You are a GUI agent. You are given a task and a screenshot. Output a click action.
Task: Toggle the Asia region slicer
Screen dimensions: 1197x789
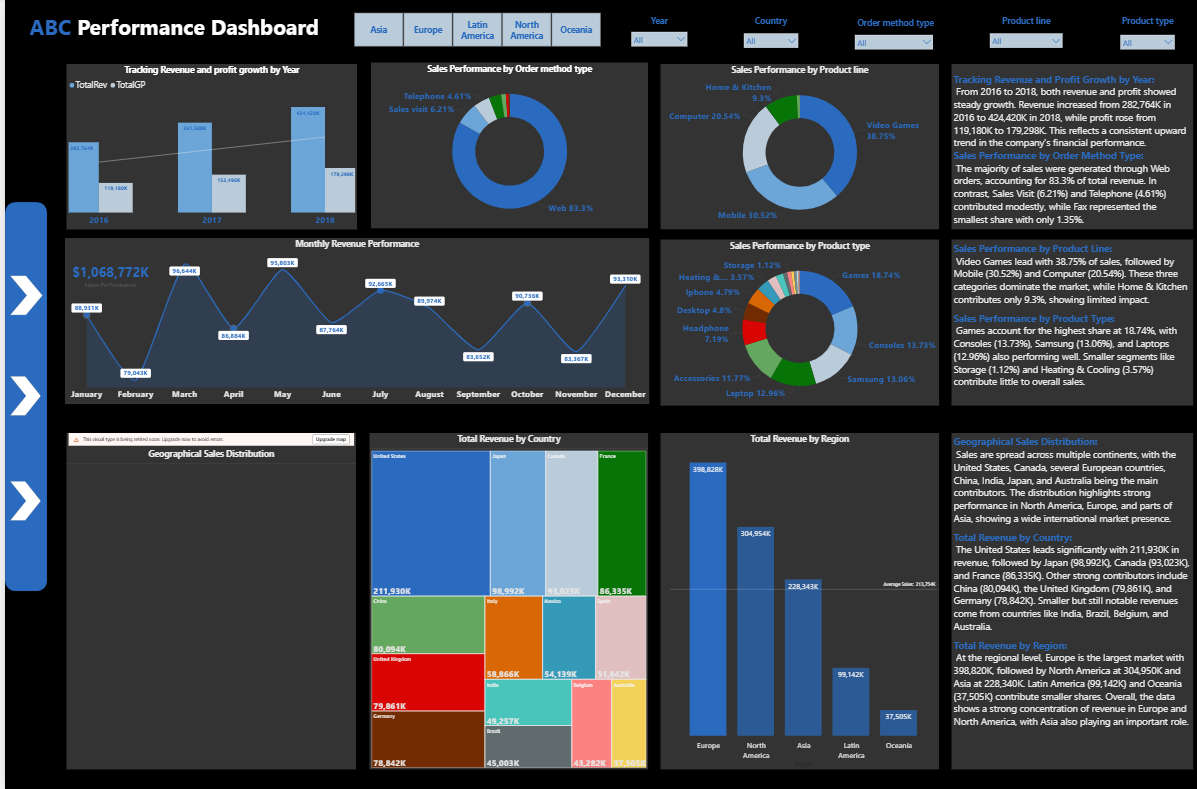tap(378, 29)
